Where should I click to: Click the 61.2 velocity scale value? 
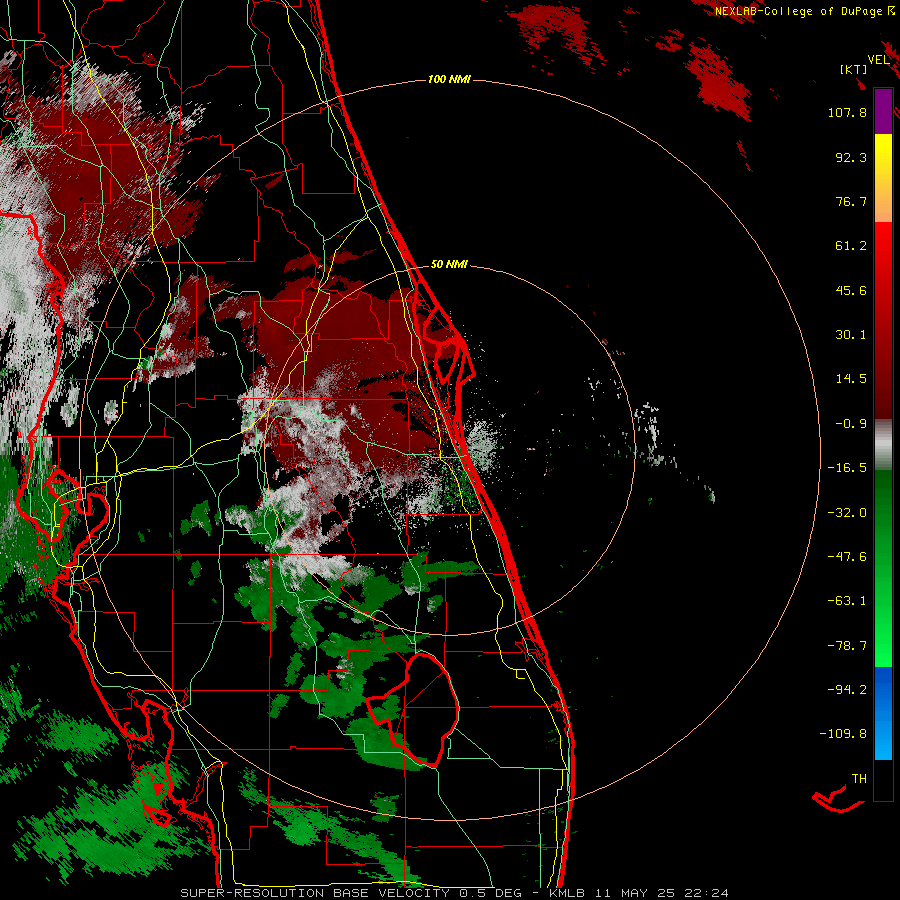[851, 246]
